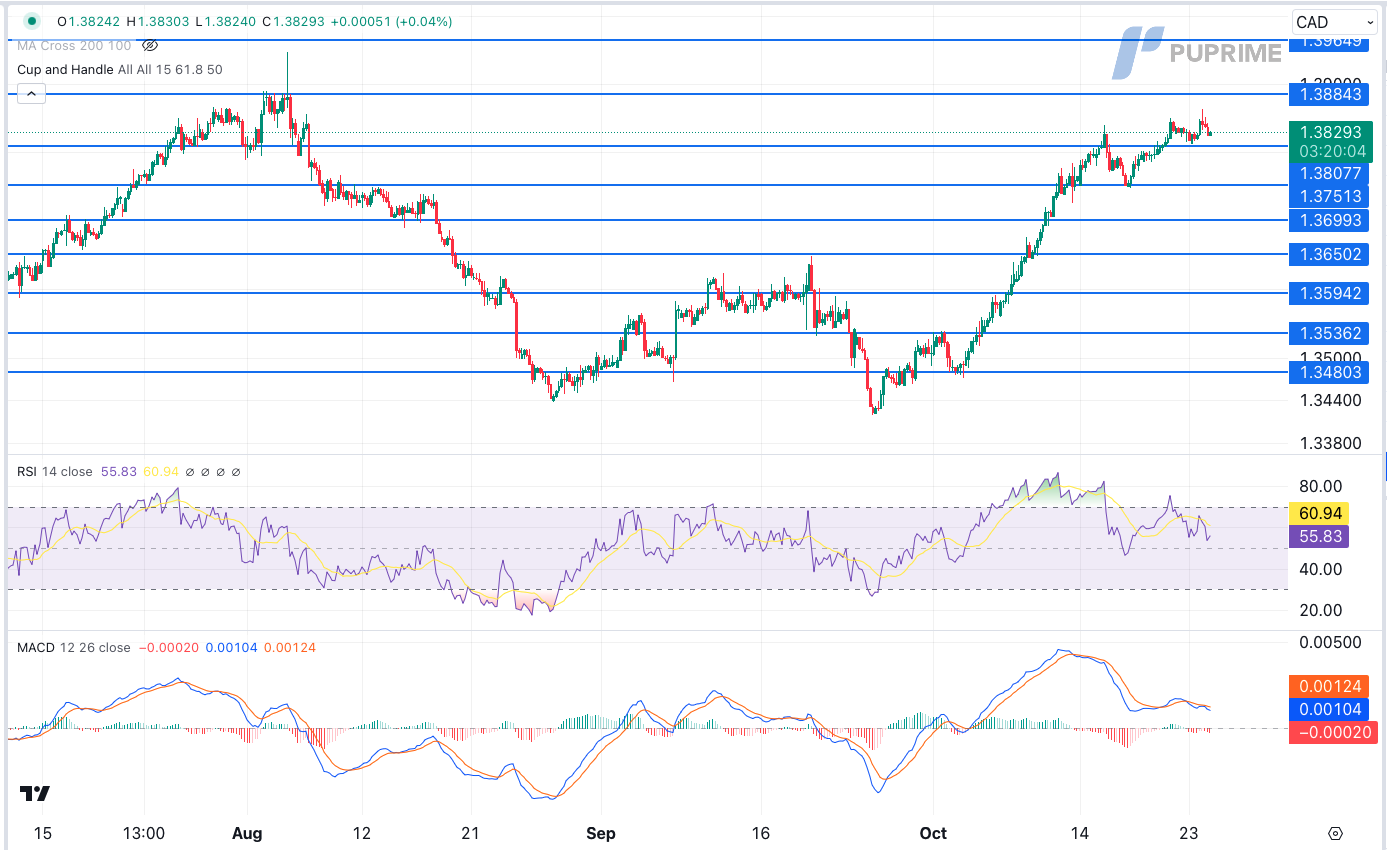Click the 21 date on time axis
The width and height of the screenshot is (1387, 850).
pyautogui.click(x=471, y=833)
